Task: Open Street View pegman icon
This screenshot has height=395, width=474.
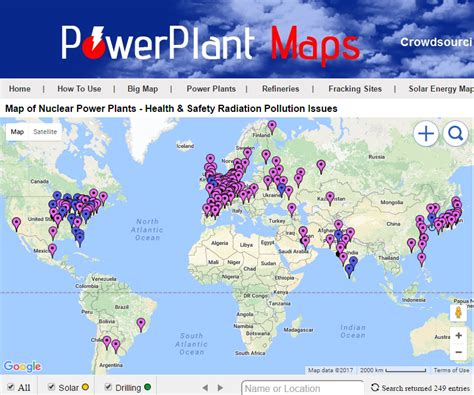Action: (x=458, y=313)
